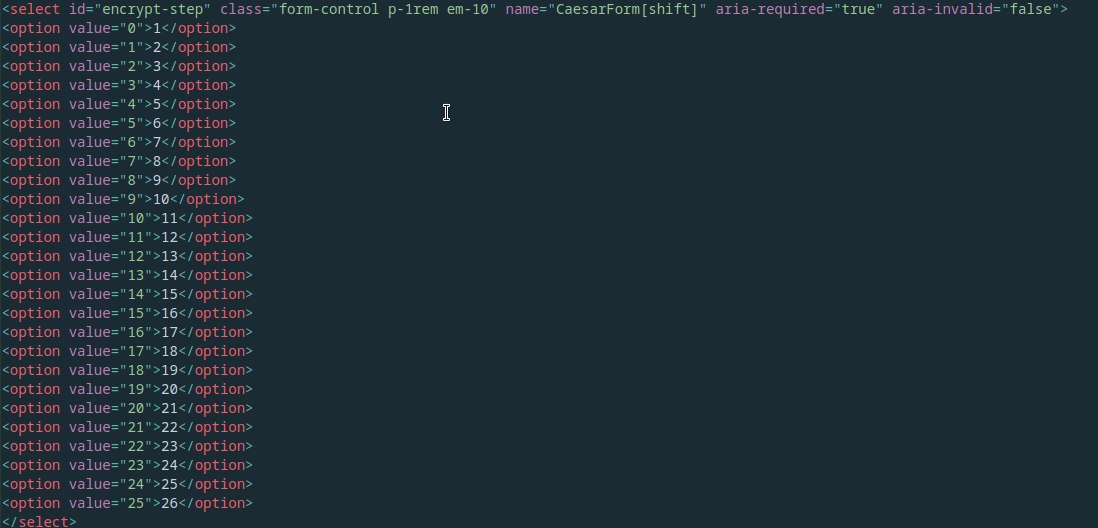This screenshot has width=1098, height=528.
Task: Place cursor on option value "19" line
Action: (x=127, y=389)
